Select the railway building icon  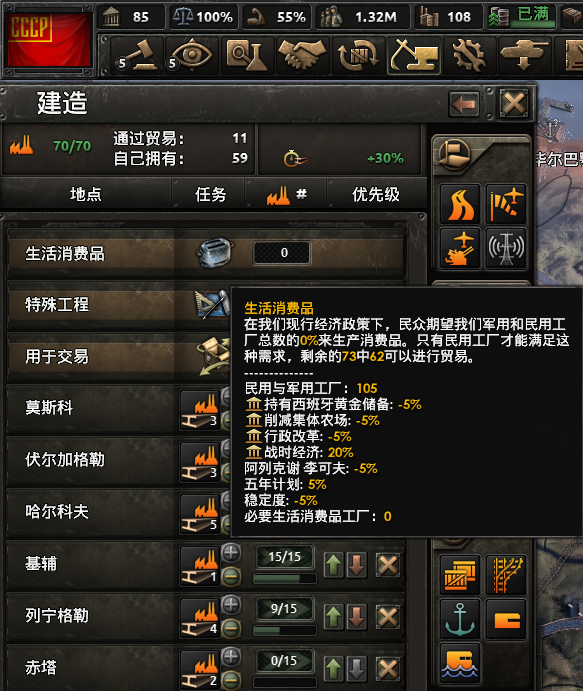point(506,575)
